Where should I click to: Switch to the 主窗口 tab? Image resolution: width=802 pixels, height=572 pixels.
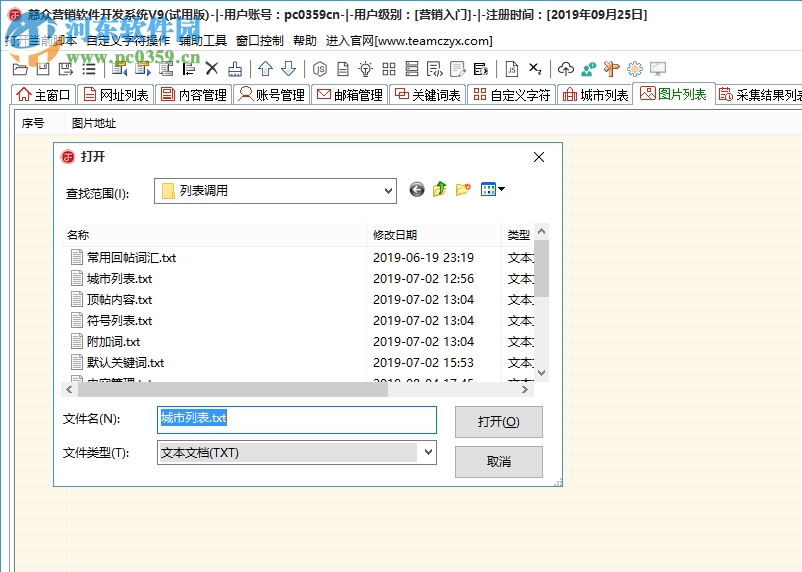(x=43, y=95)
